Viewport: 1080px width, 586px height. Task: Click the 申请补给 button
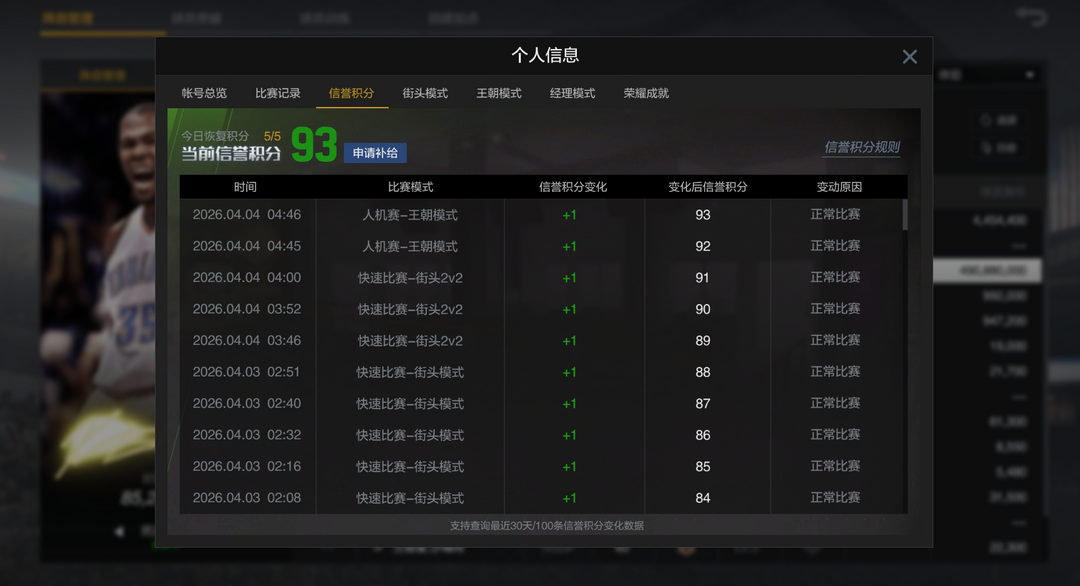(375, 153)
